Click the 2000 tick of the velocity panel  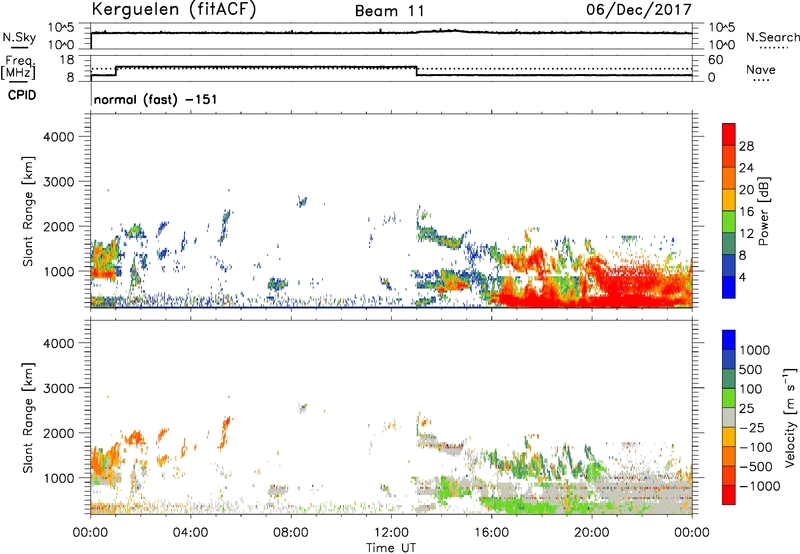[59, 433]
